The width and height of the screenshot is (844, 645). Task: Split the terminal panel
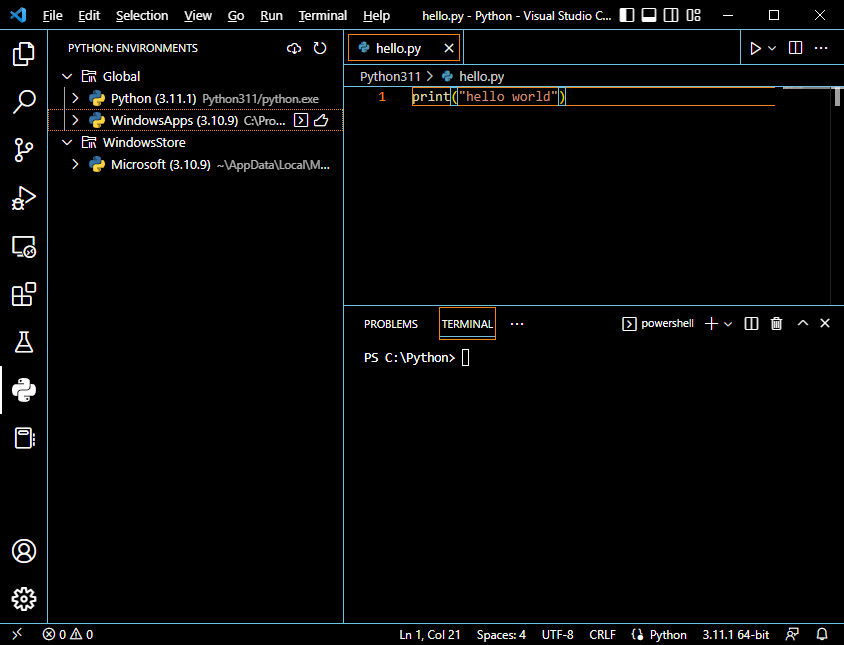click(751, 324)
